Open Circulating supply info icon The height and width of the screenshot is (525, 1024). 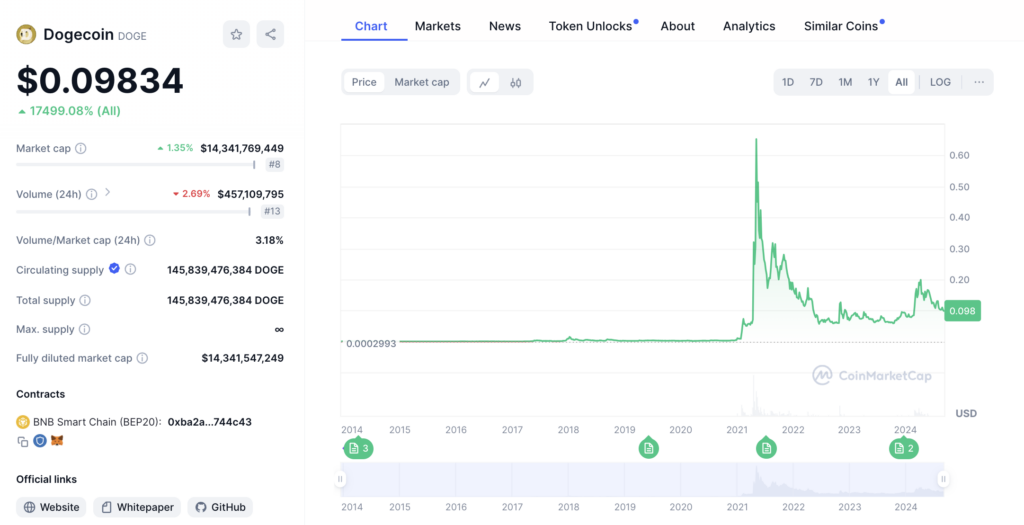tap(131, 269)
